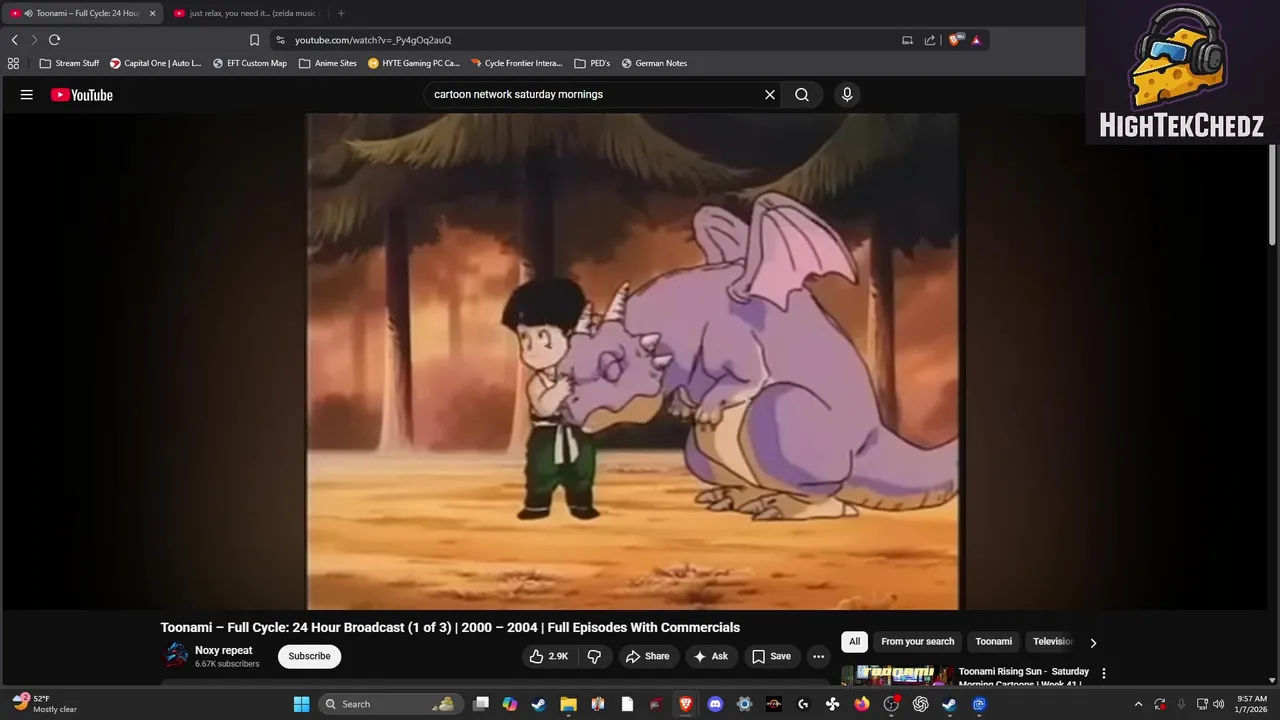Open the Brave Rewards triangle icon
Viewport: 1280px width, 720px height.
coord(976,40)
